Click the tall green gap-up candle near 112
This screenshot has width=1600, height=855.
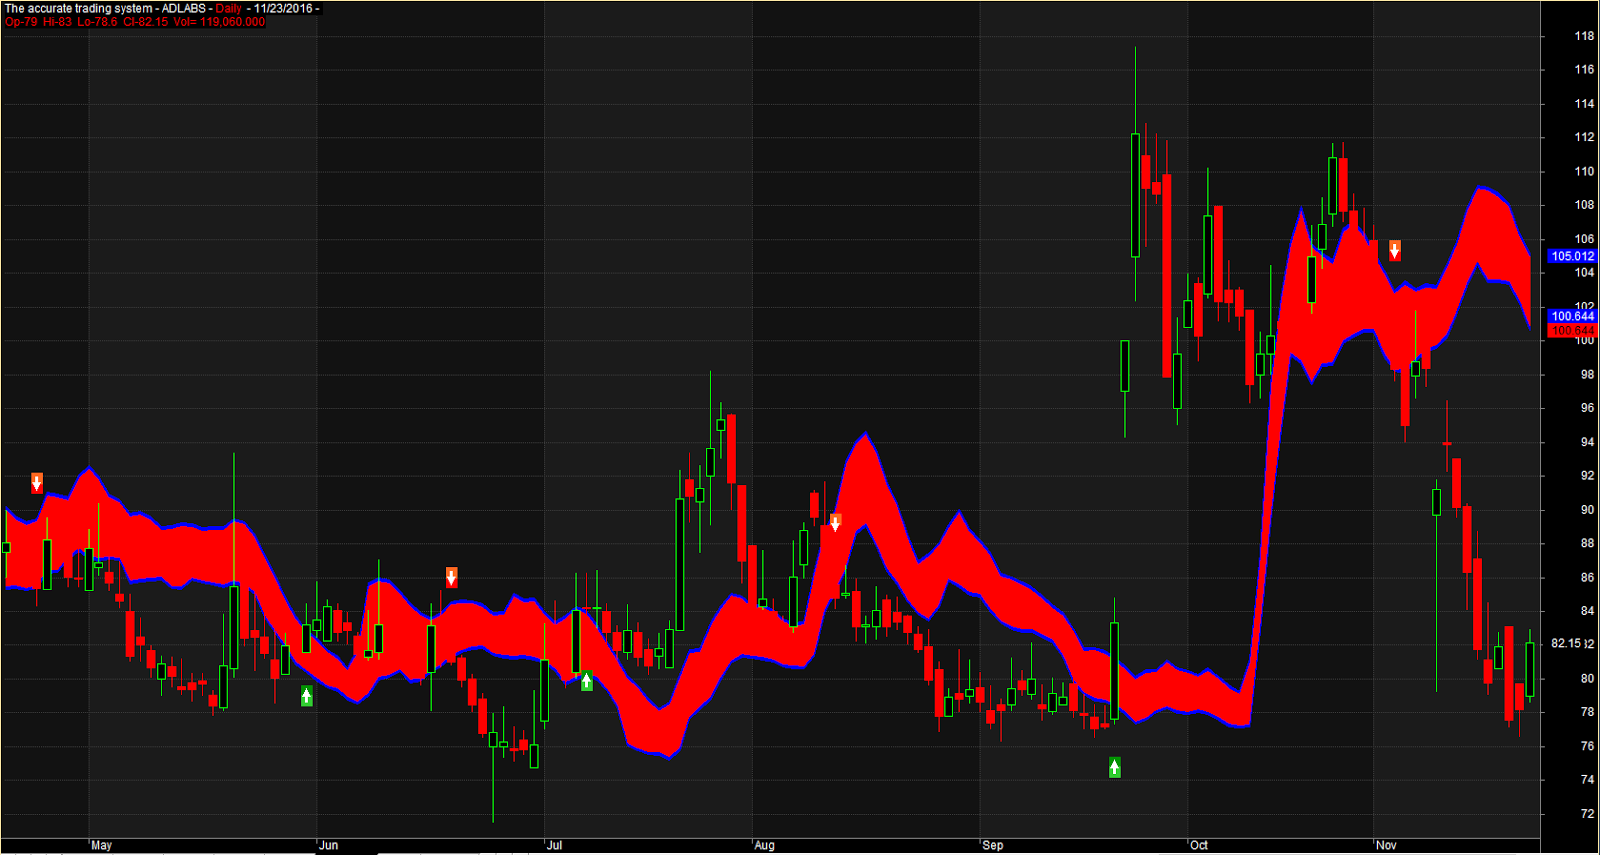point(1135,195)
